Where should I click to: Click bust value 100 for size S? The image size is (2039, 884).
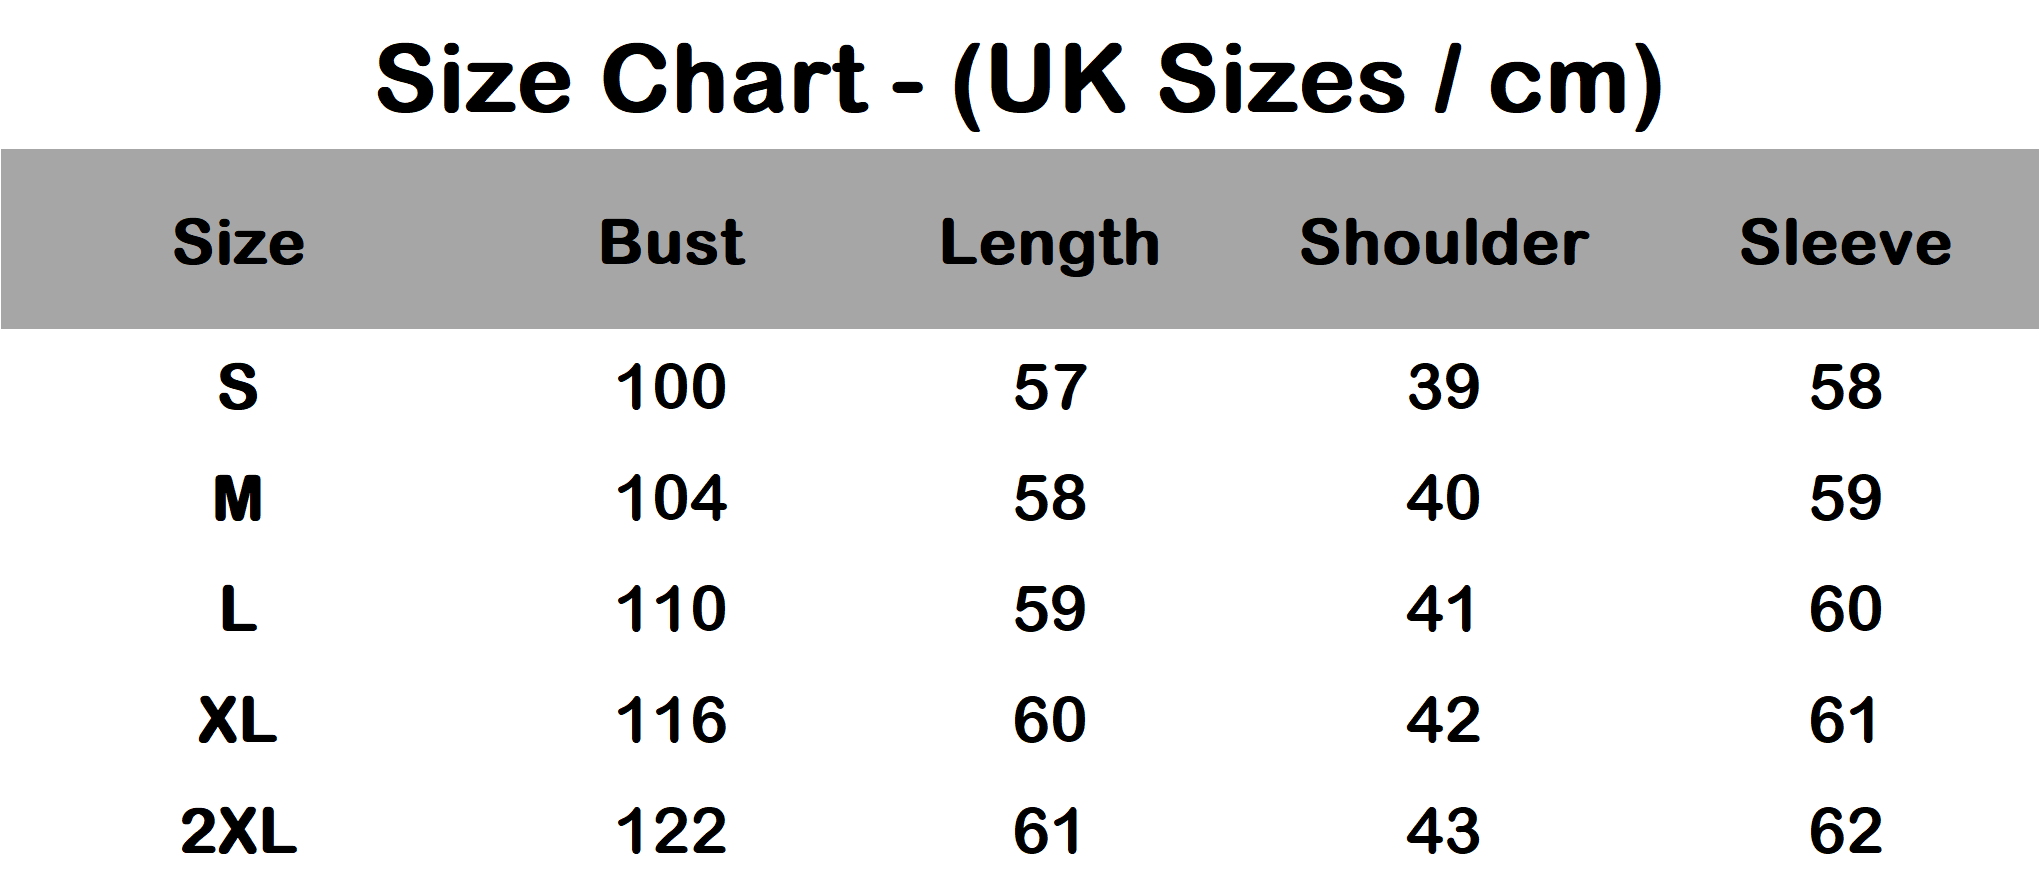(x=671, y=387)
